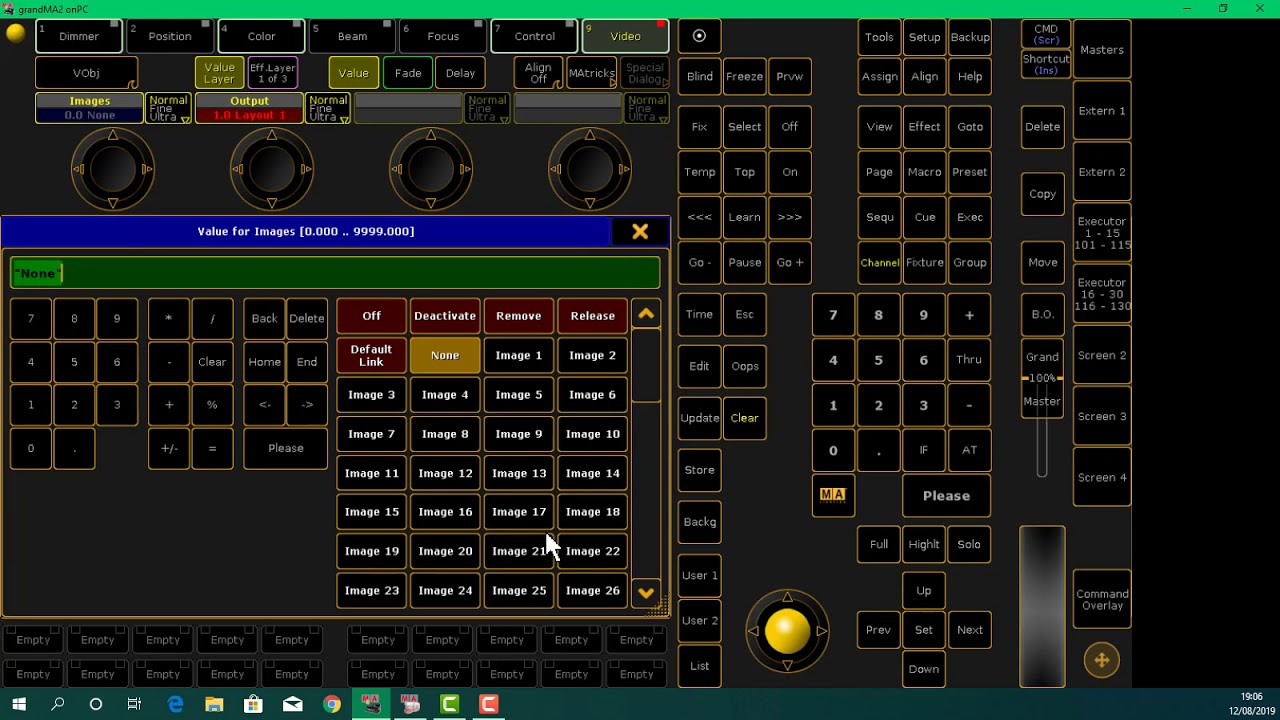Open MAtricks options
The image size is (1280, 720).
click(591, 73)
